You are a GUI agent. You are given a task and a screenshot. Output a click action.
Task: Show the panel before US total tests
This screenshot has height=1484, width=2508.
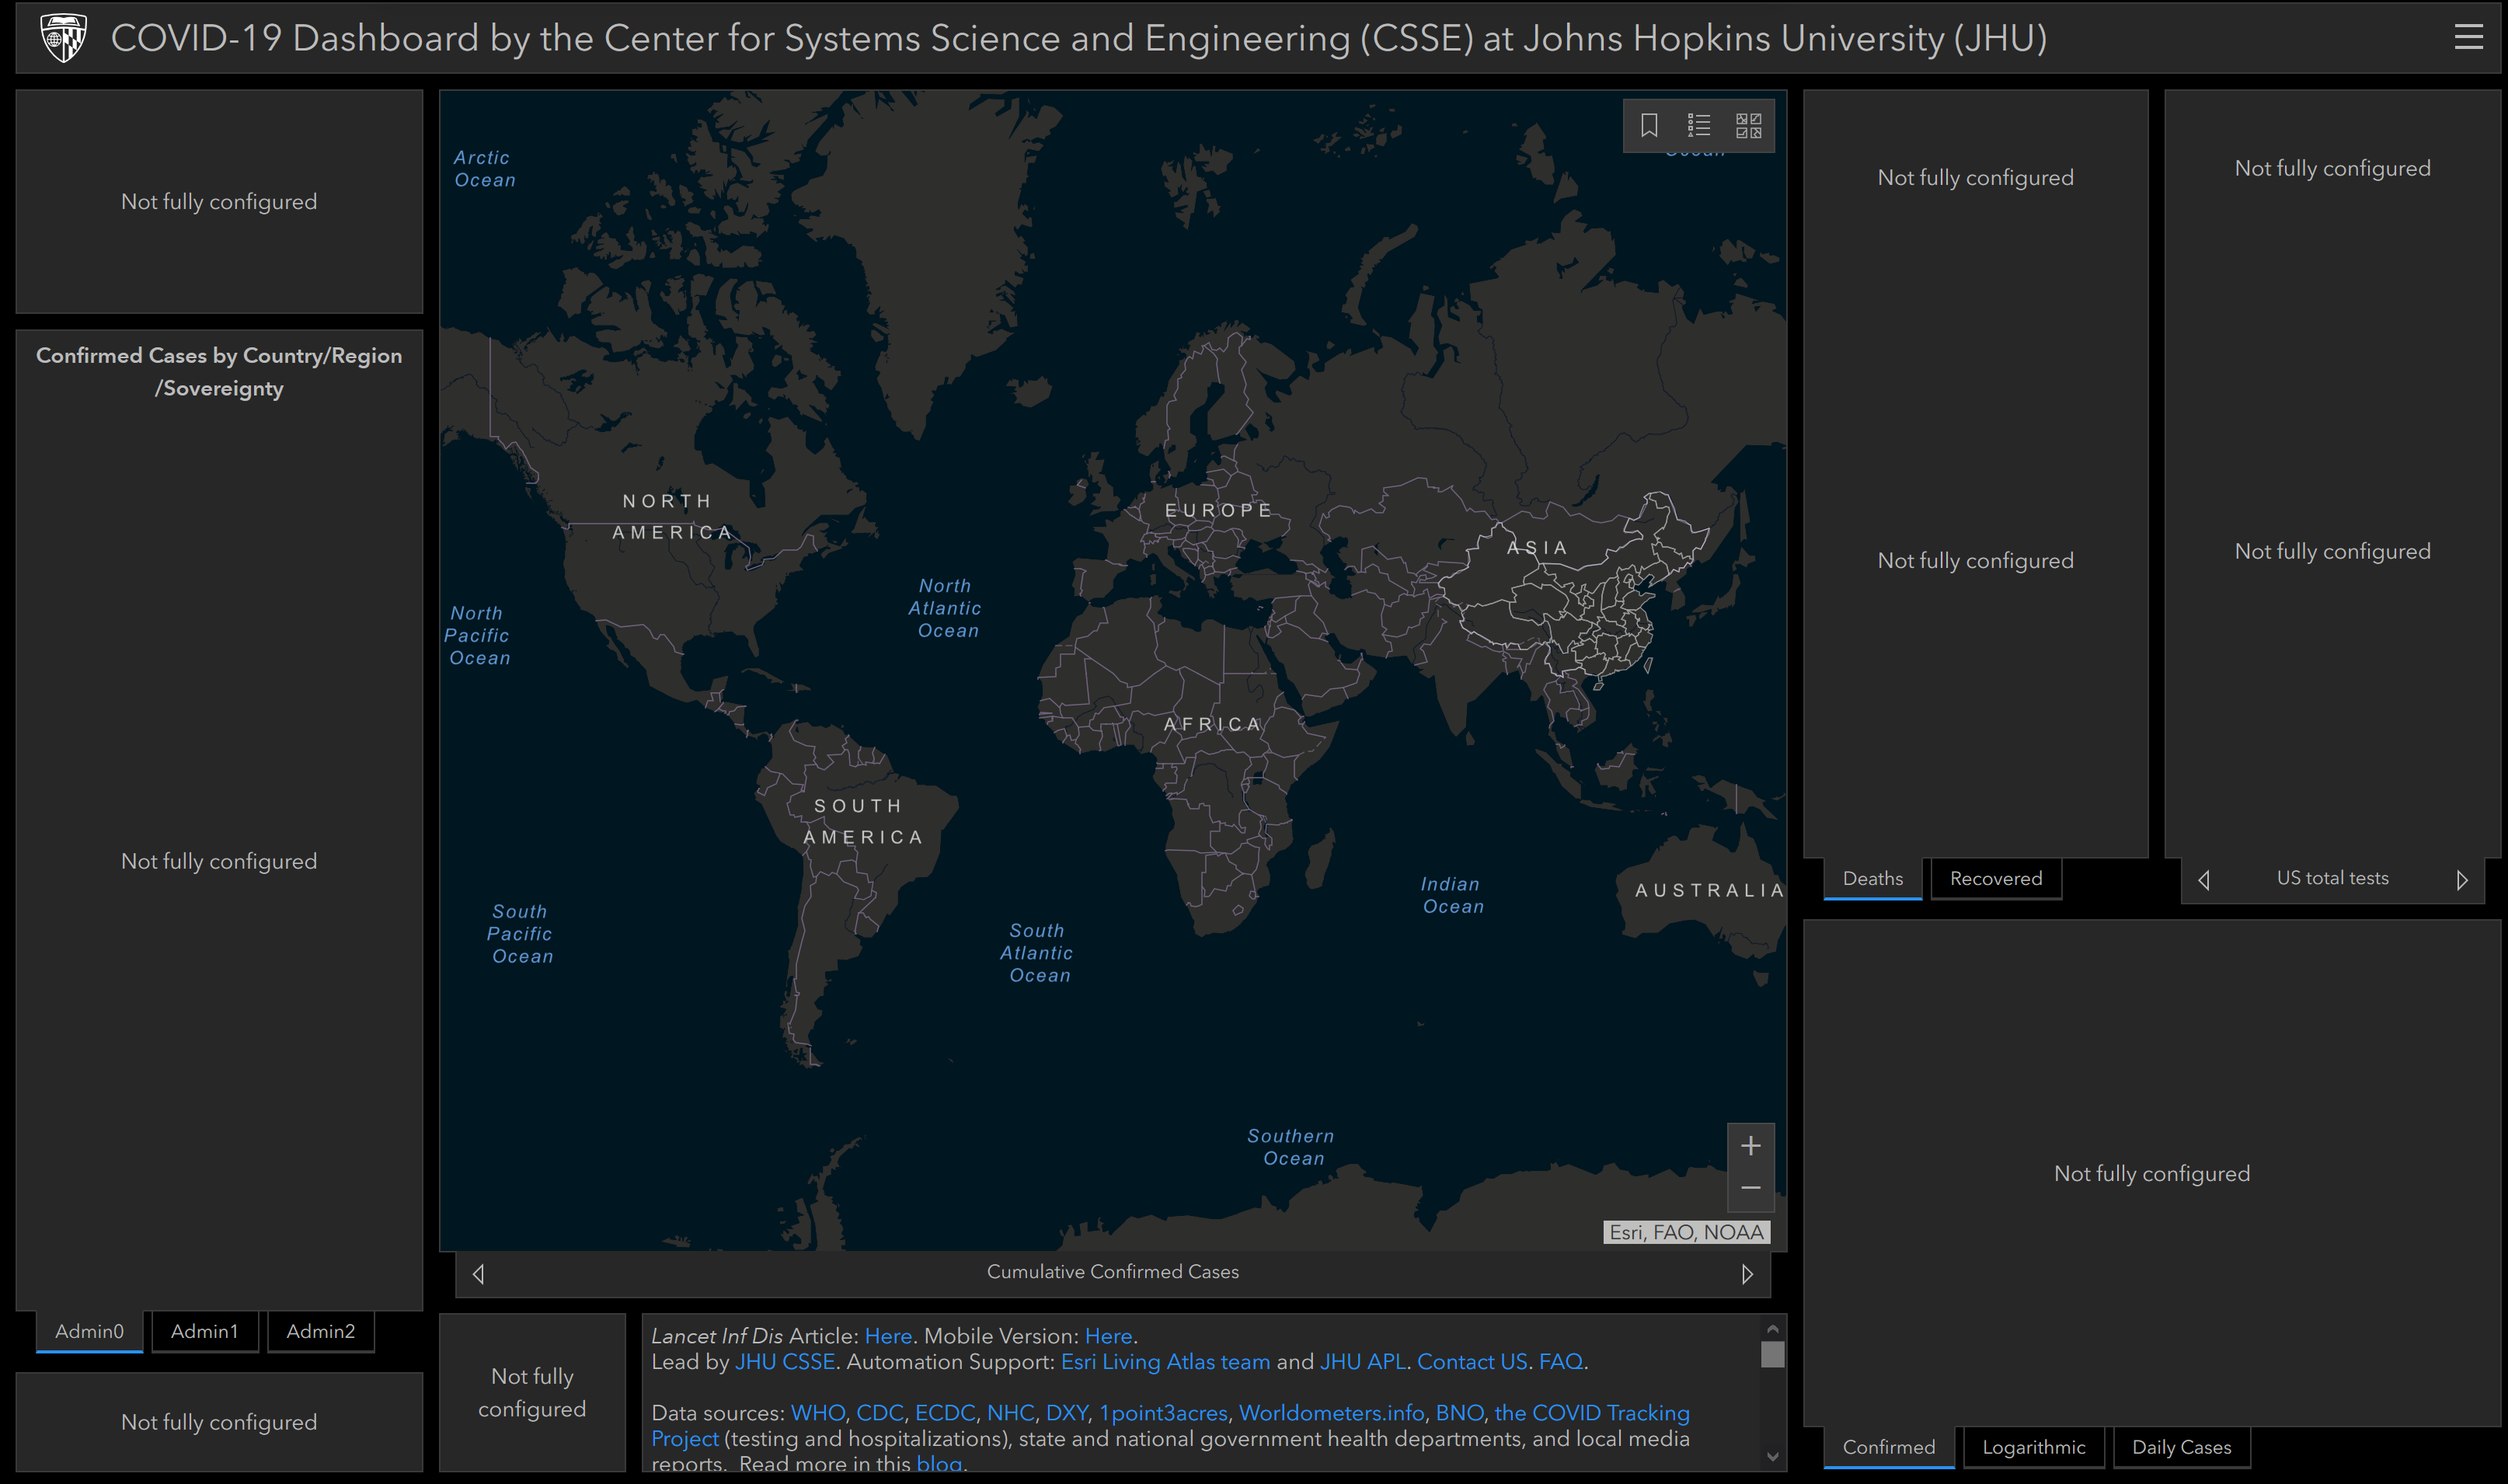tap(2204, 880)
